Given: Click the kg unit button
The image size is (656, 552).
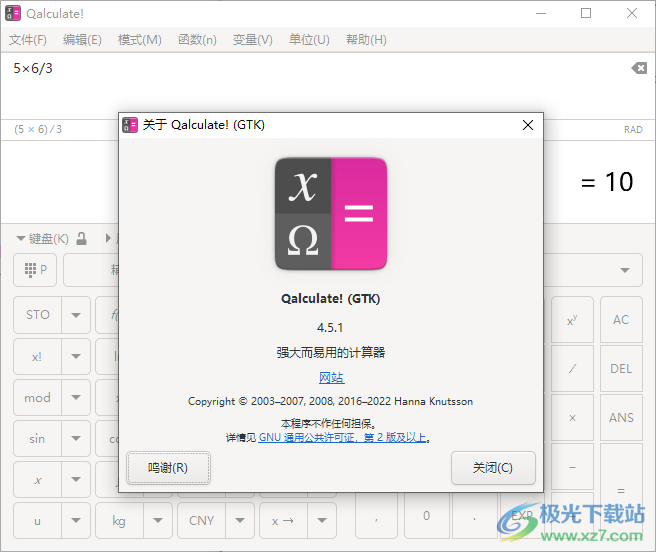Looking at the screenshot, I should (x=119, y=521).
